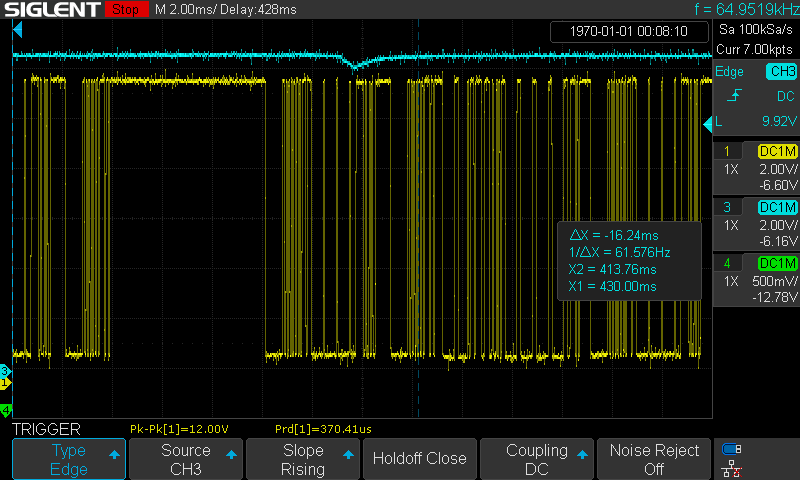Click the disconnected network icon

[x=732, y=468]
